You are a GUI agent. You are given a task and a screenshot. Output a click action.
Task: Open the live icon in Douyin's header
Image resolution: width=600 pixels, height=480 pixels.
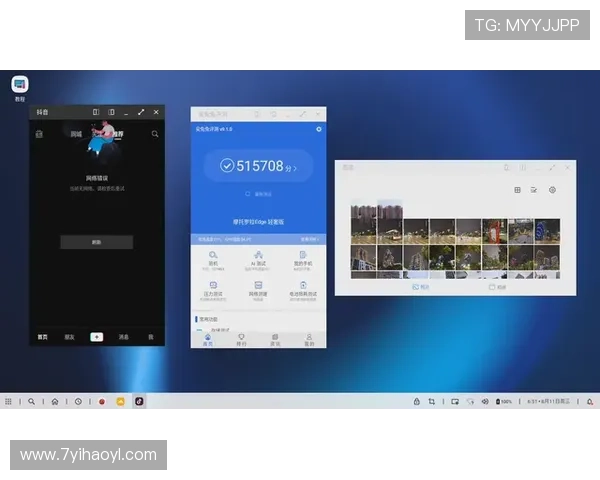[39, 134]
